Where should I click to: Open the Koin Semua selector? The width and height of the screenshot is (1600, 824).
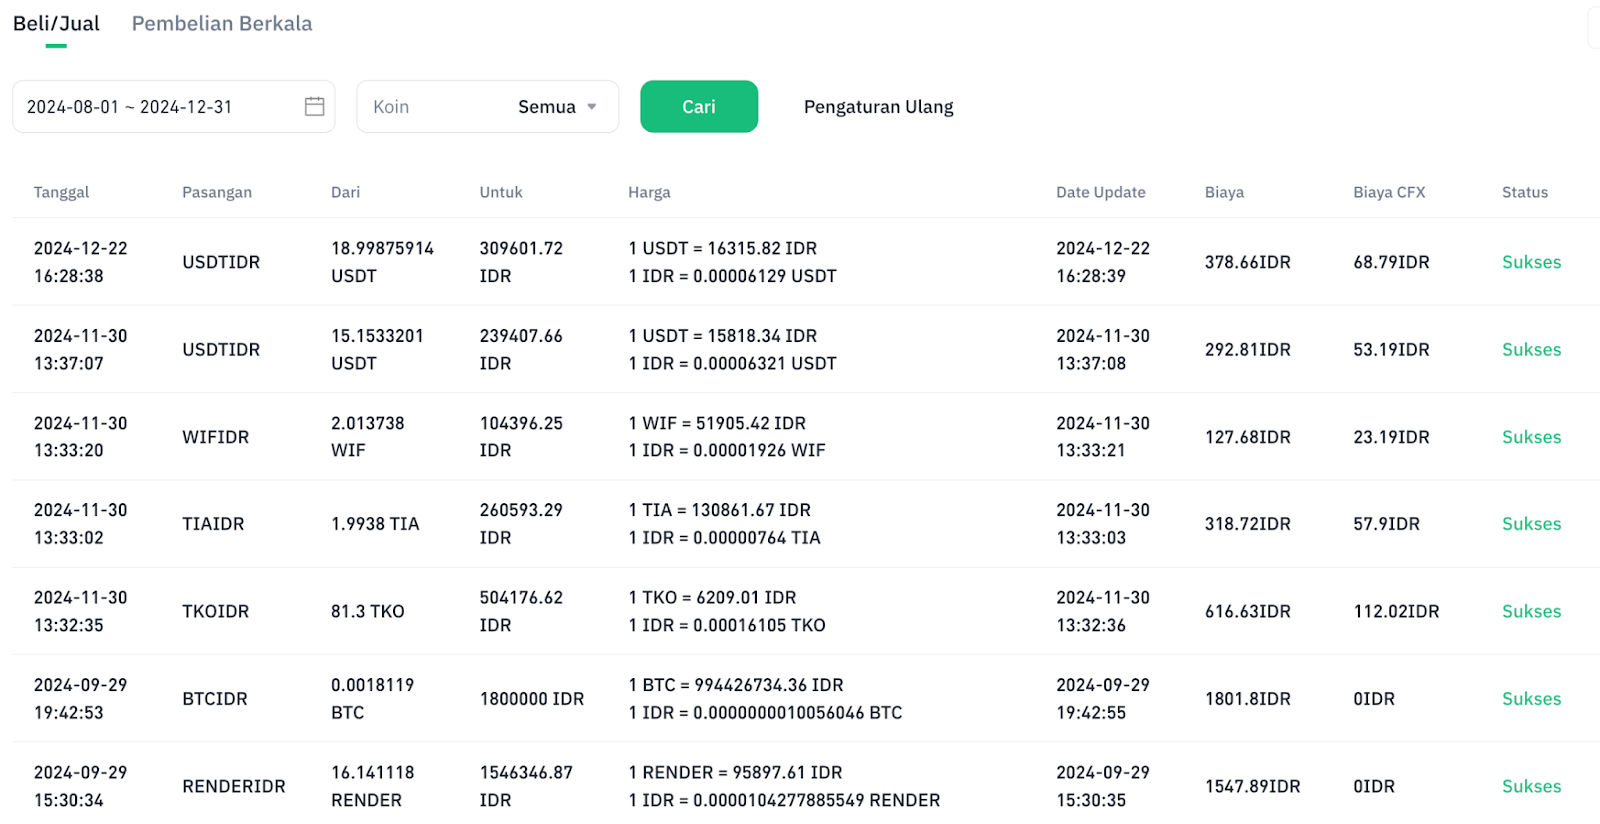coord(488,106)
